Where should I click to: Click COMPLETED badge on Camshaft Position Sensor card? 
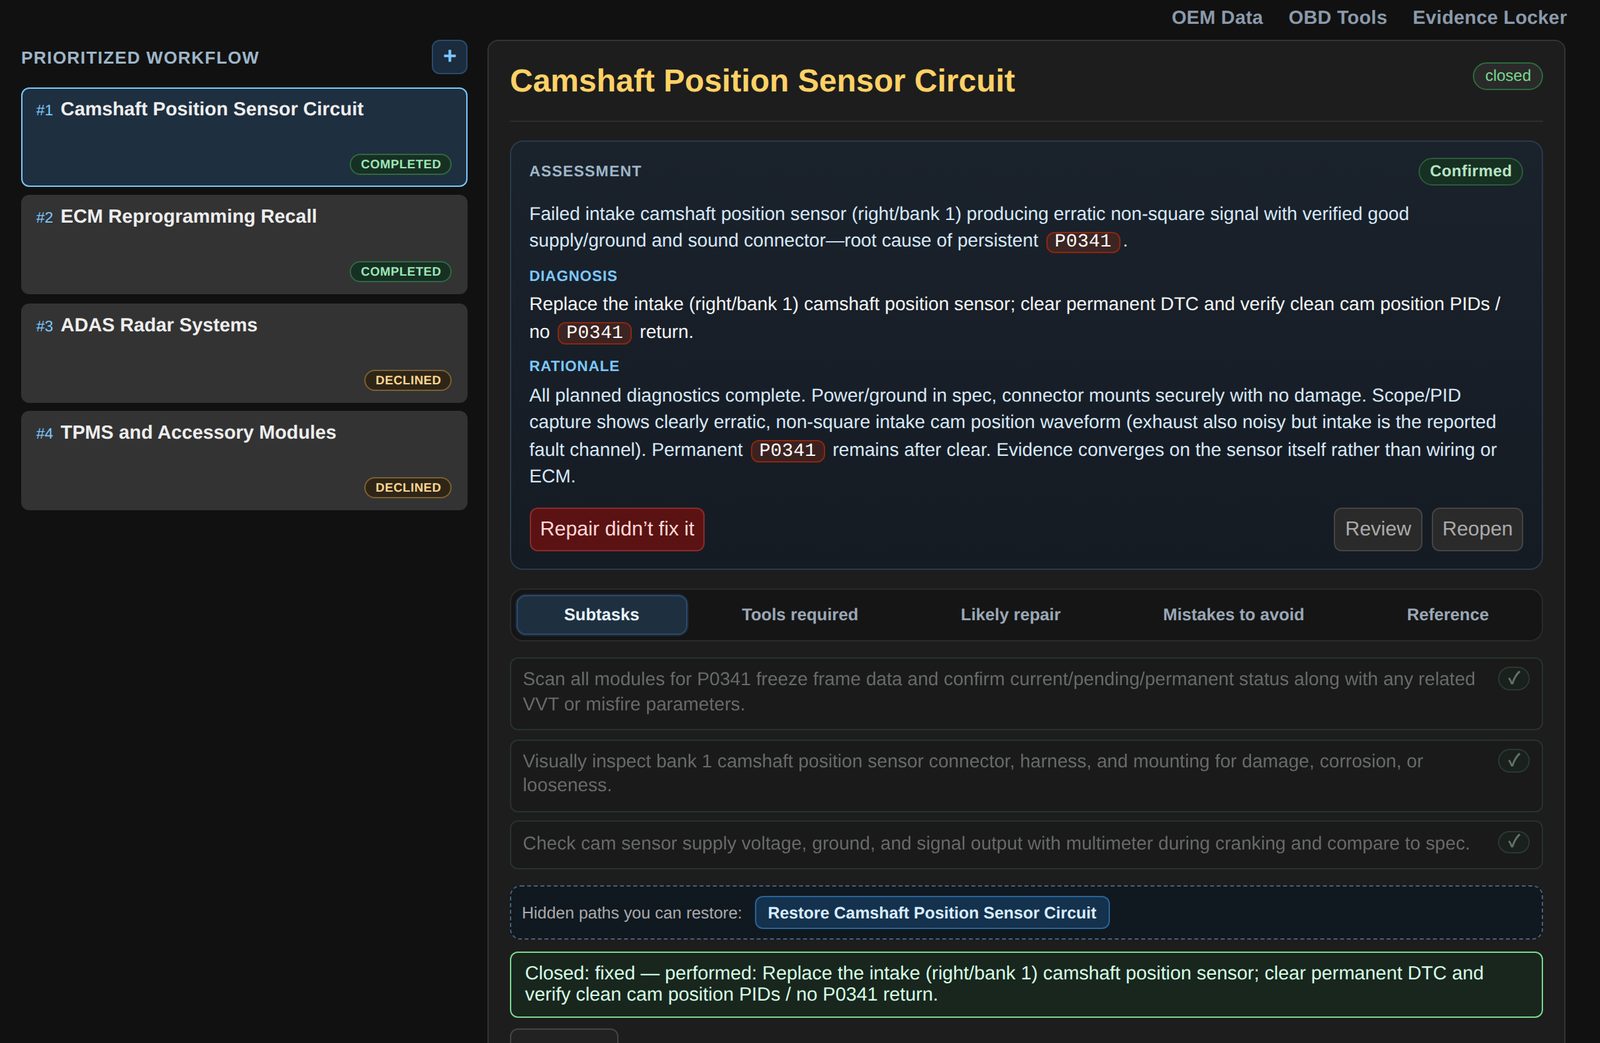[x=401, y=164]
